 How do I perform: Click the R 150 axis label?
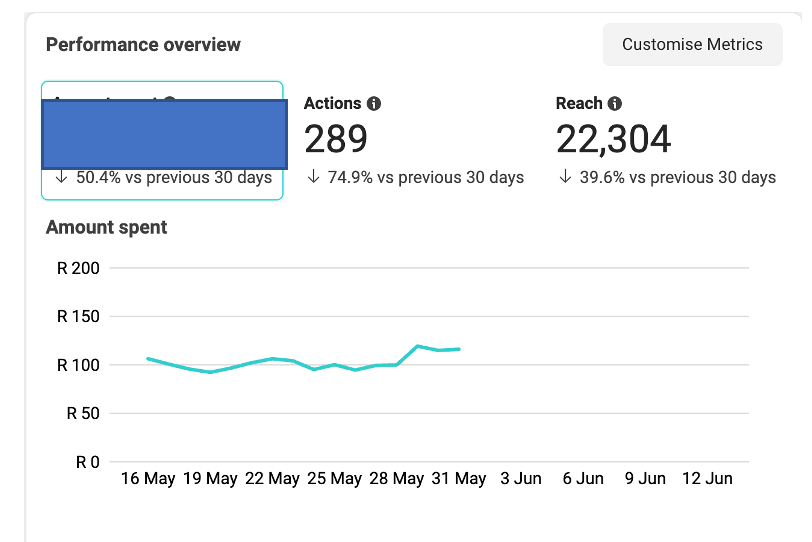pos(78,316)
